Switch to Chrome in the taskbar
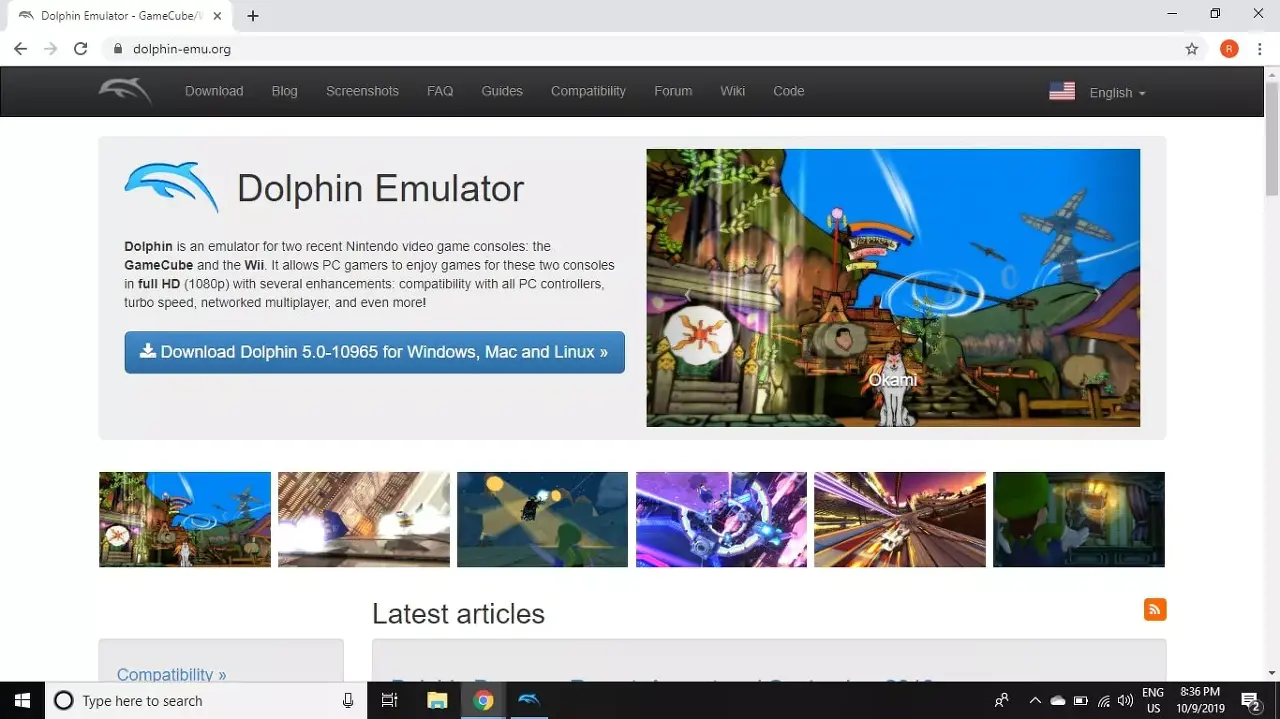The image size is (1280, 719). point(483,700)
